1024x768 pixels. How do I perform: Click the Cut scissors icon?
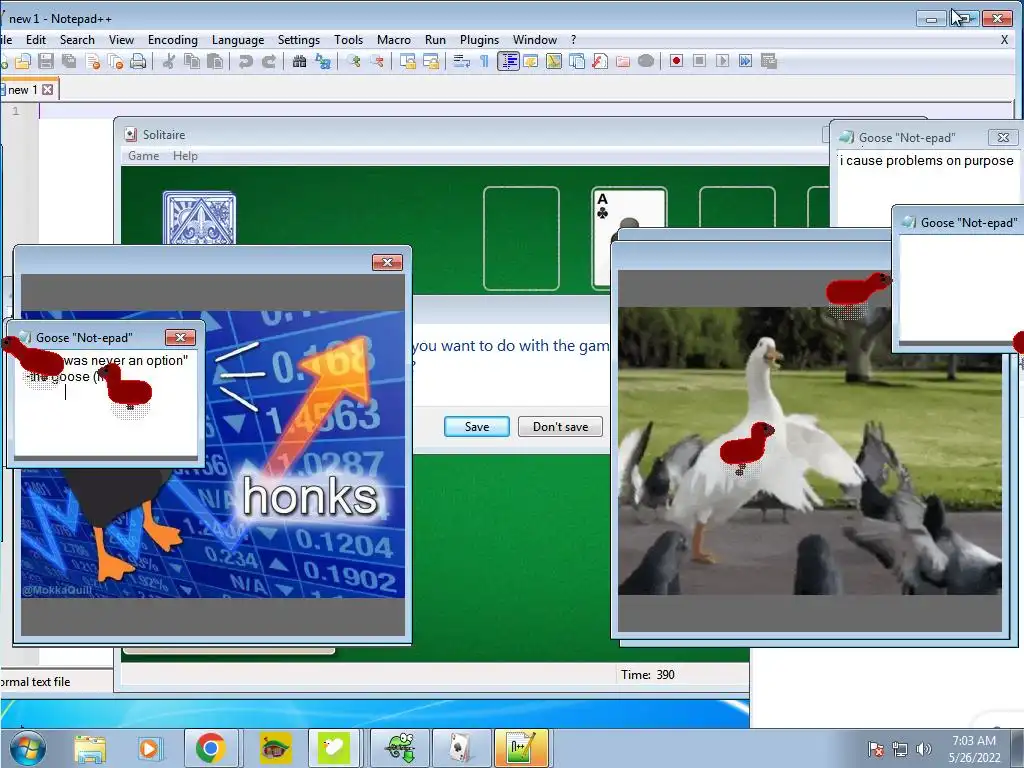click(x=168, y=61)
